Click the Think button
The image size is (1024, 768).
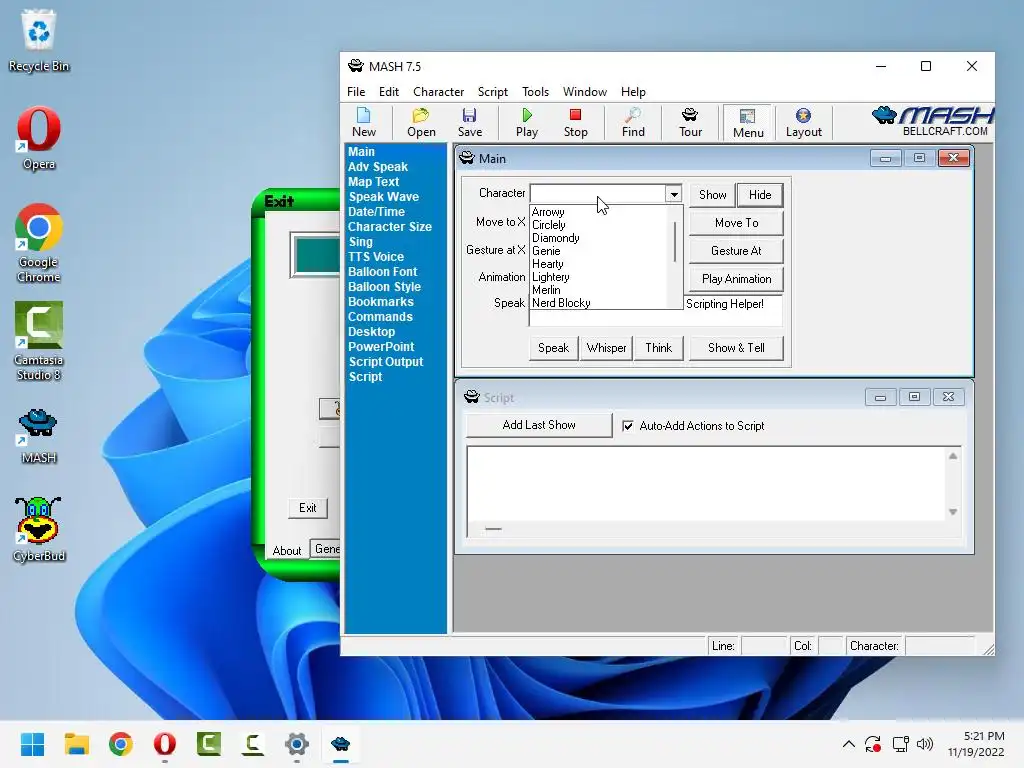coord(658,348)
